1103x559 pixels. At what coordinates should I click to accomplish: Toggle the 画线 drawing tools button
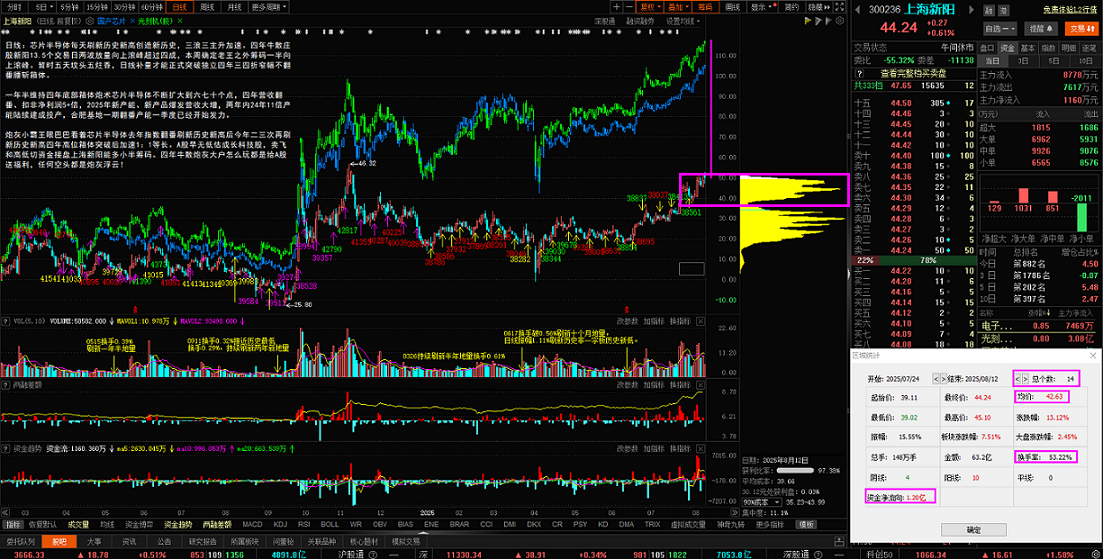click(x=732, y=7)
